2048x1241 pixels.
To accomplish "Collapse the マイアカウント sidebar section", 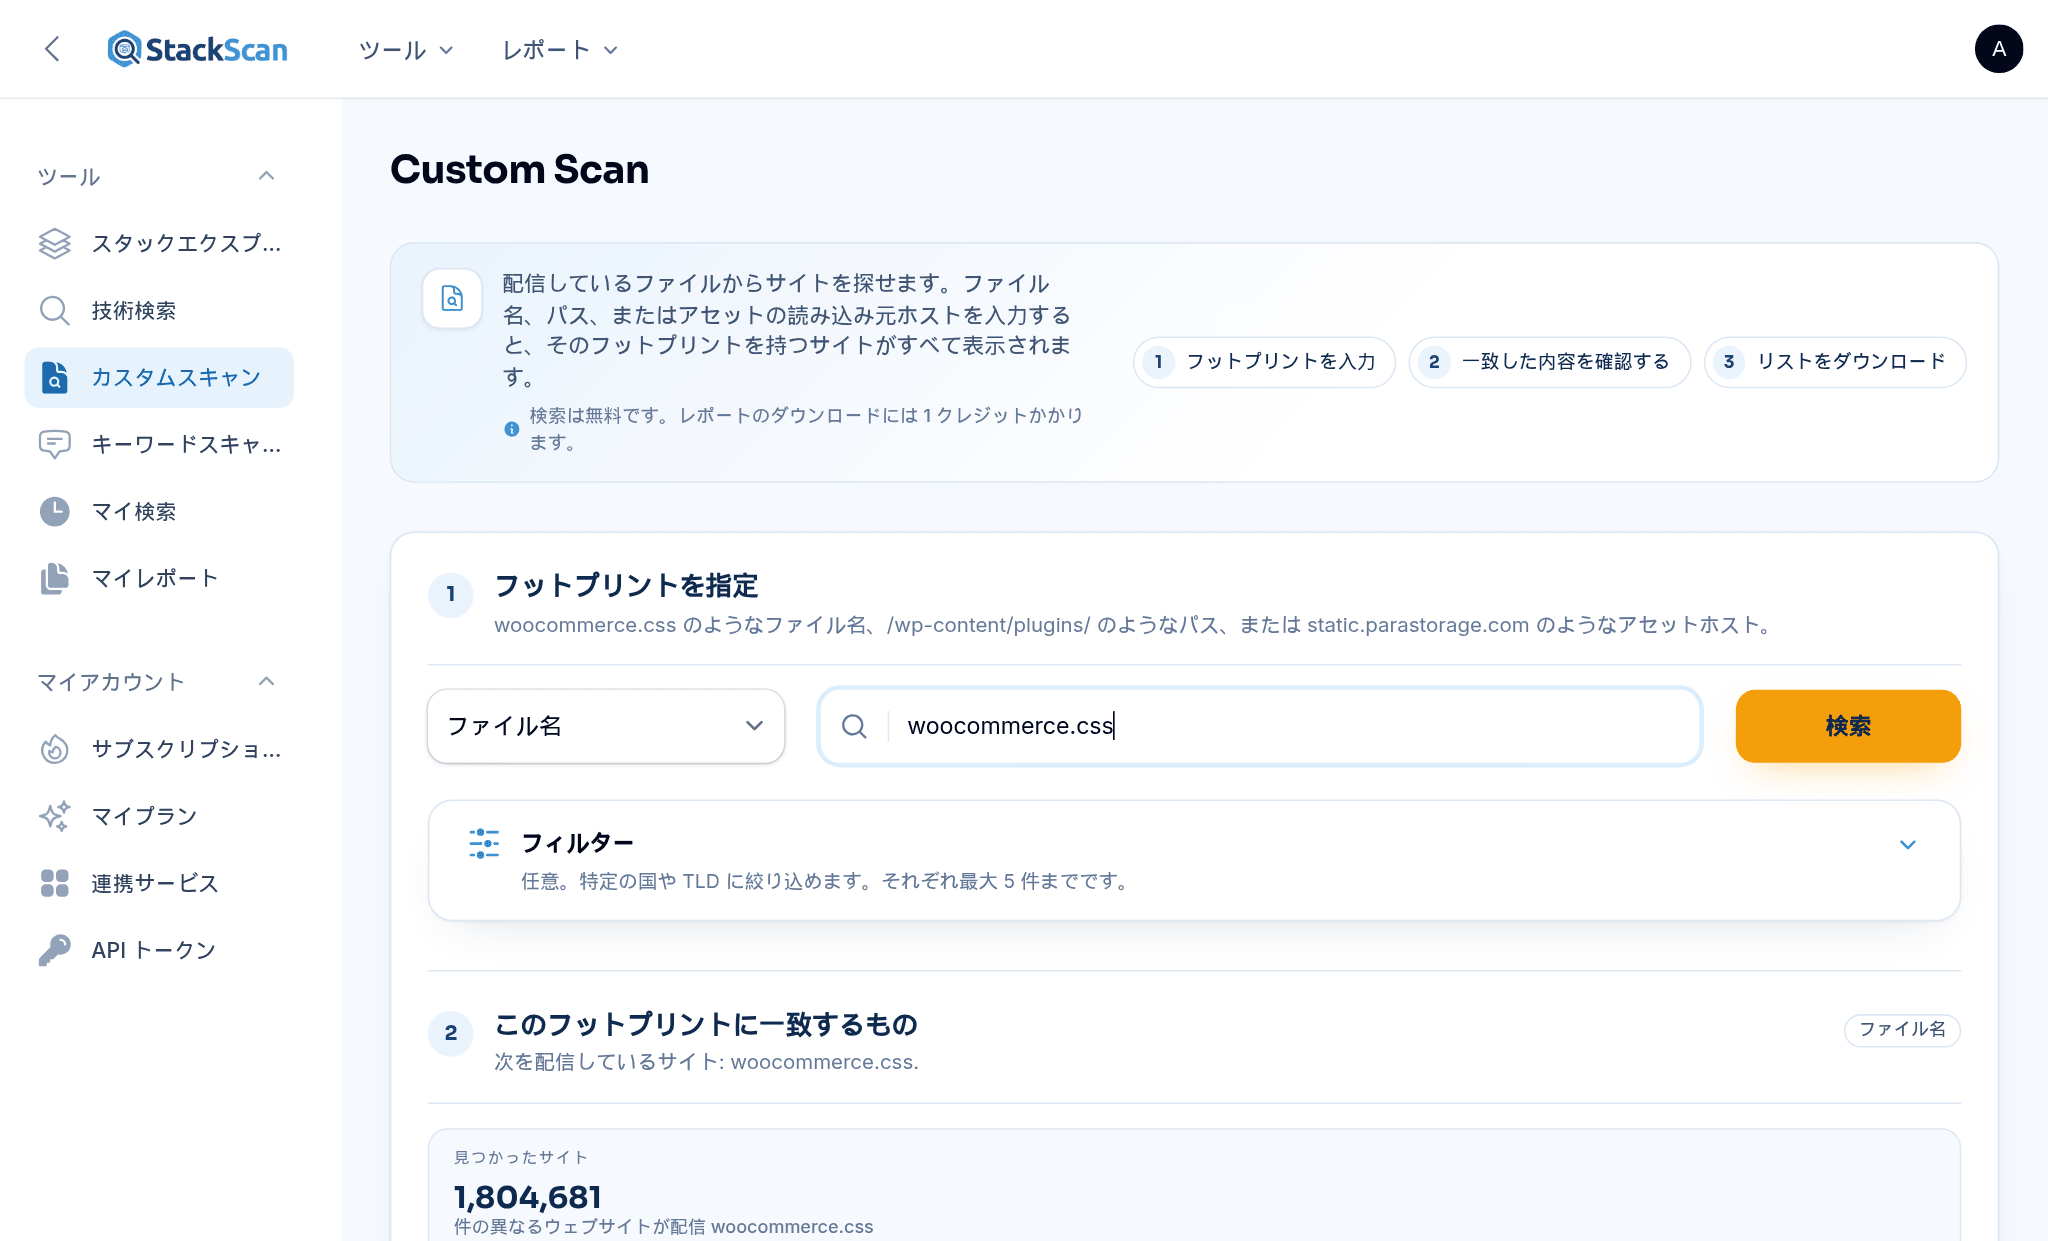I will pyautogui.click(x=266, y=682).
